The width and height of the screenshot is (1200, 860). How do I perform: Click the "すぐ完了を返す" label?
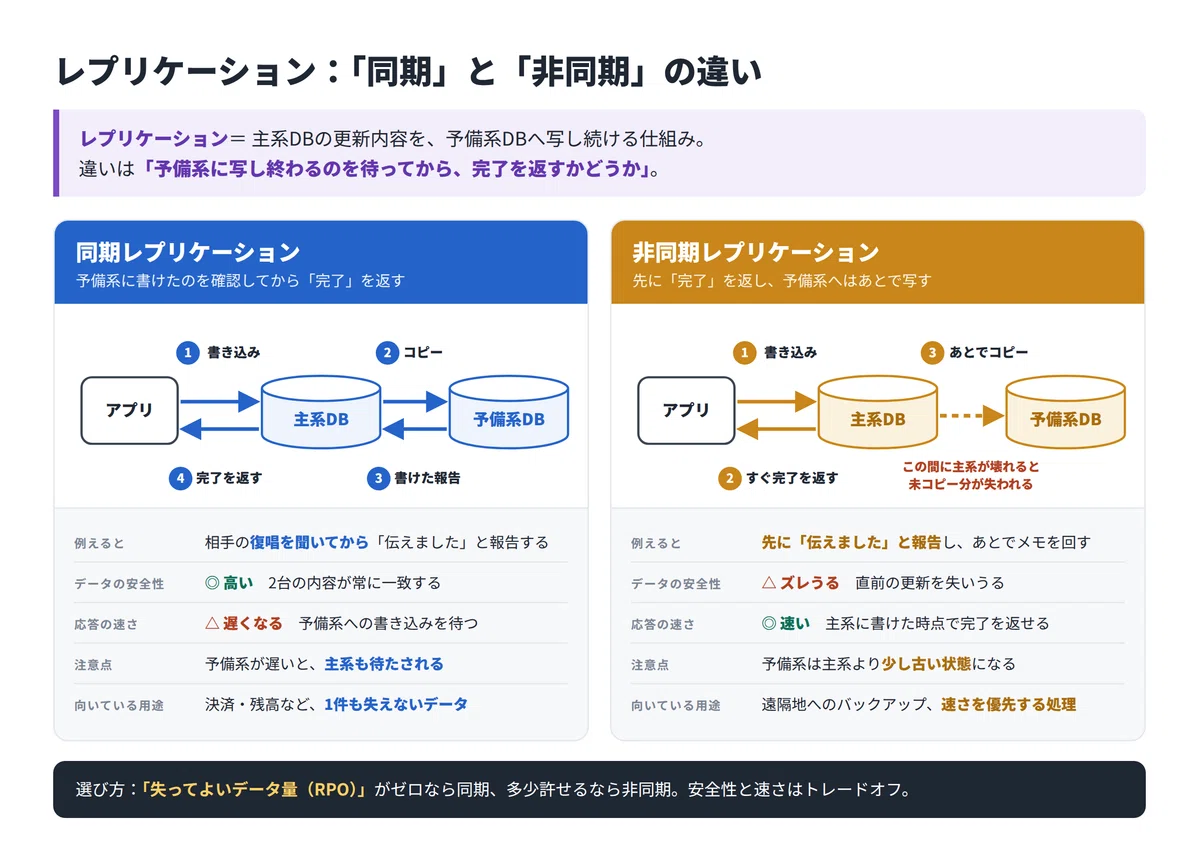[792, 478]
